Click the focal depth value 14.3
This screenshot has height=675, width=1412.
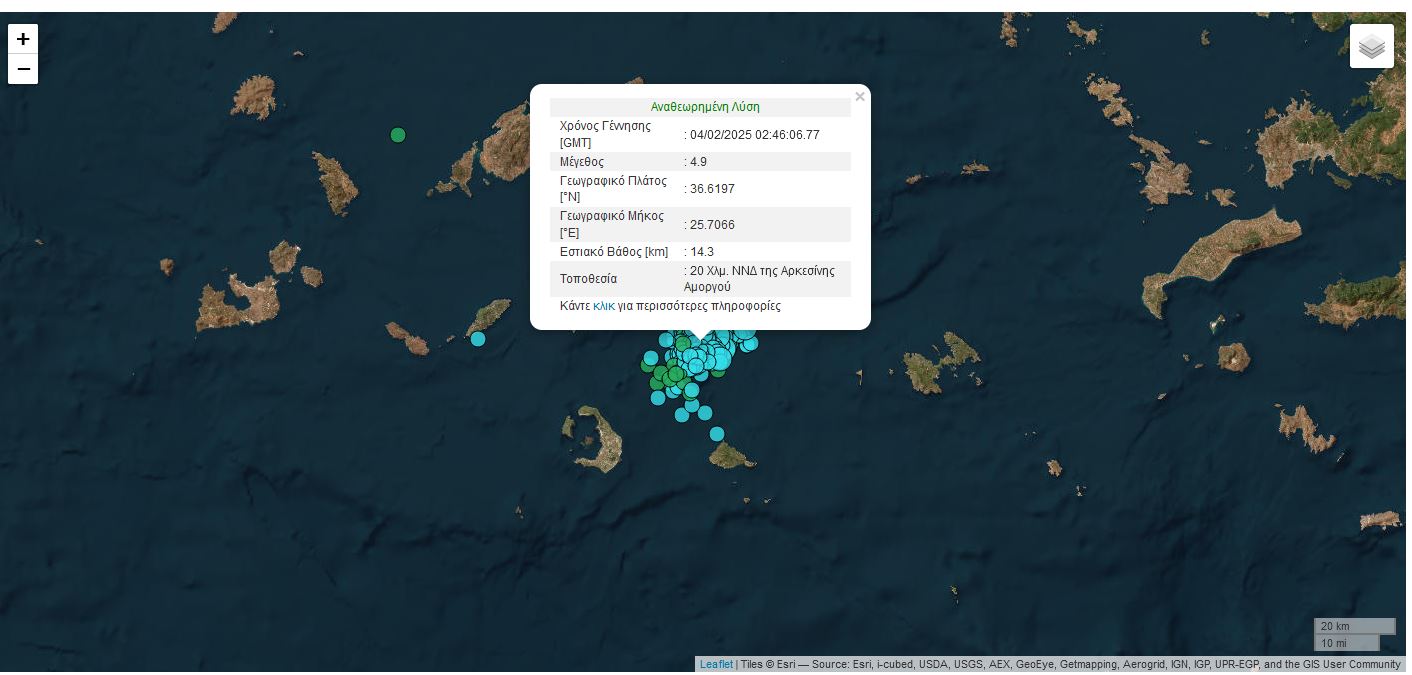pos(701,252)
